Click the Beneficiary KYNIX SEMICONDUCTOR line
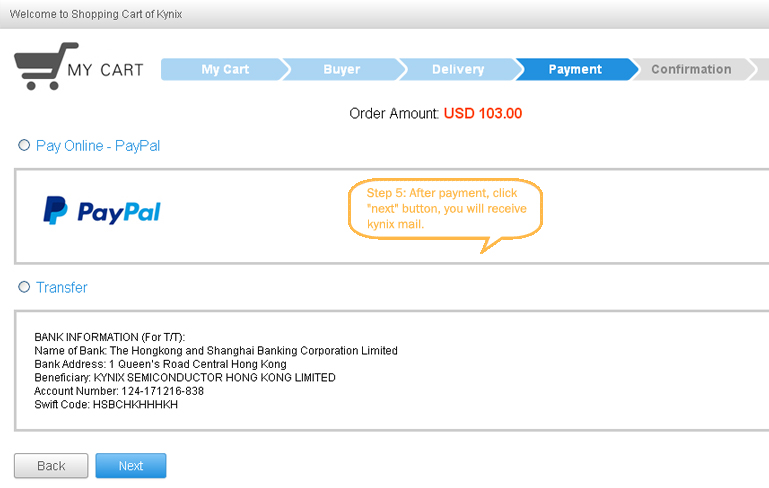 pos(185,378)
